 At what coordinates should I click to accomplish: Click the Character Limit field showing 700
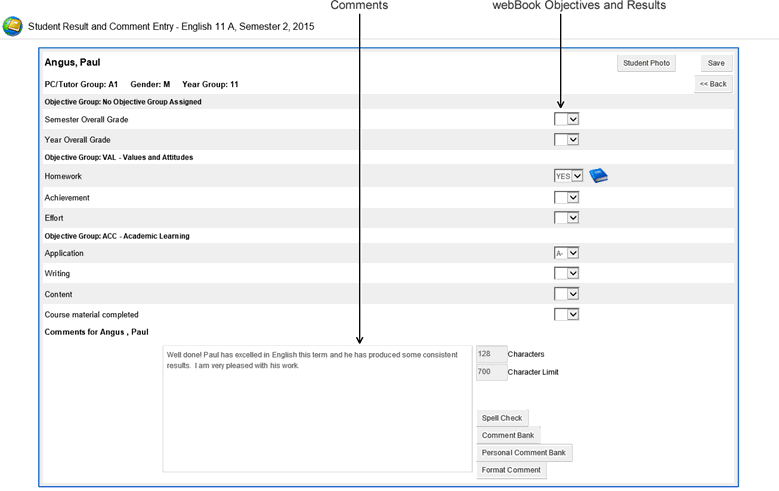[x=491, y=372]
